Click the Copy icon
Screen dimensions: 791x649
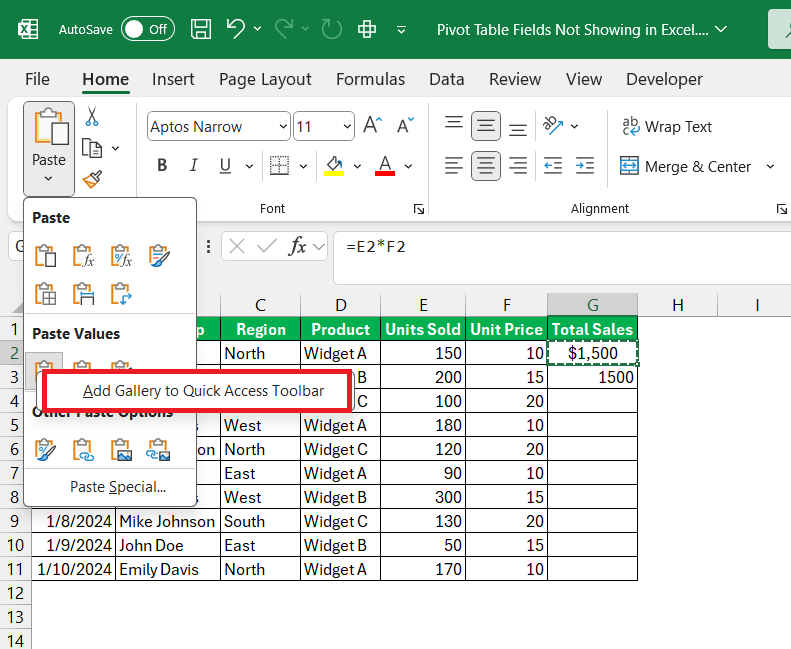(x=92, y=148)
